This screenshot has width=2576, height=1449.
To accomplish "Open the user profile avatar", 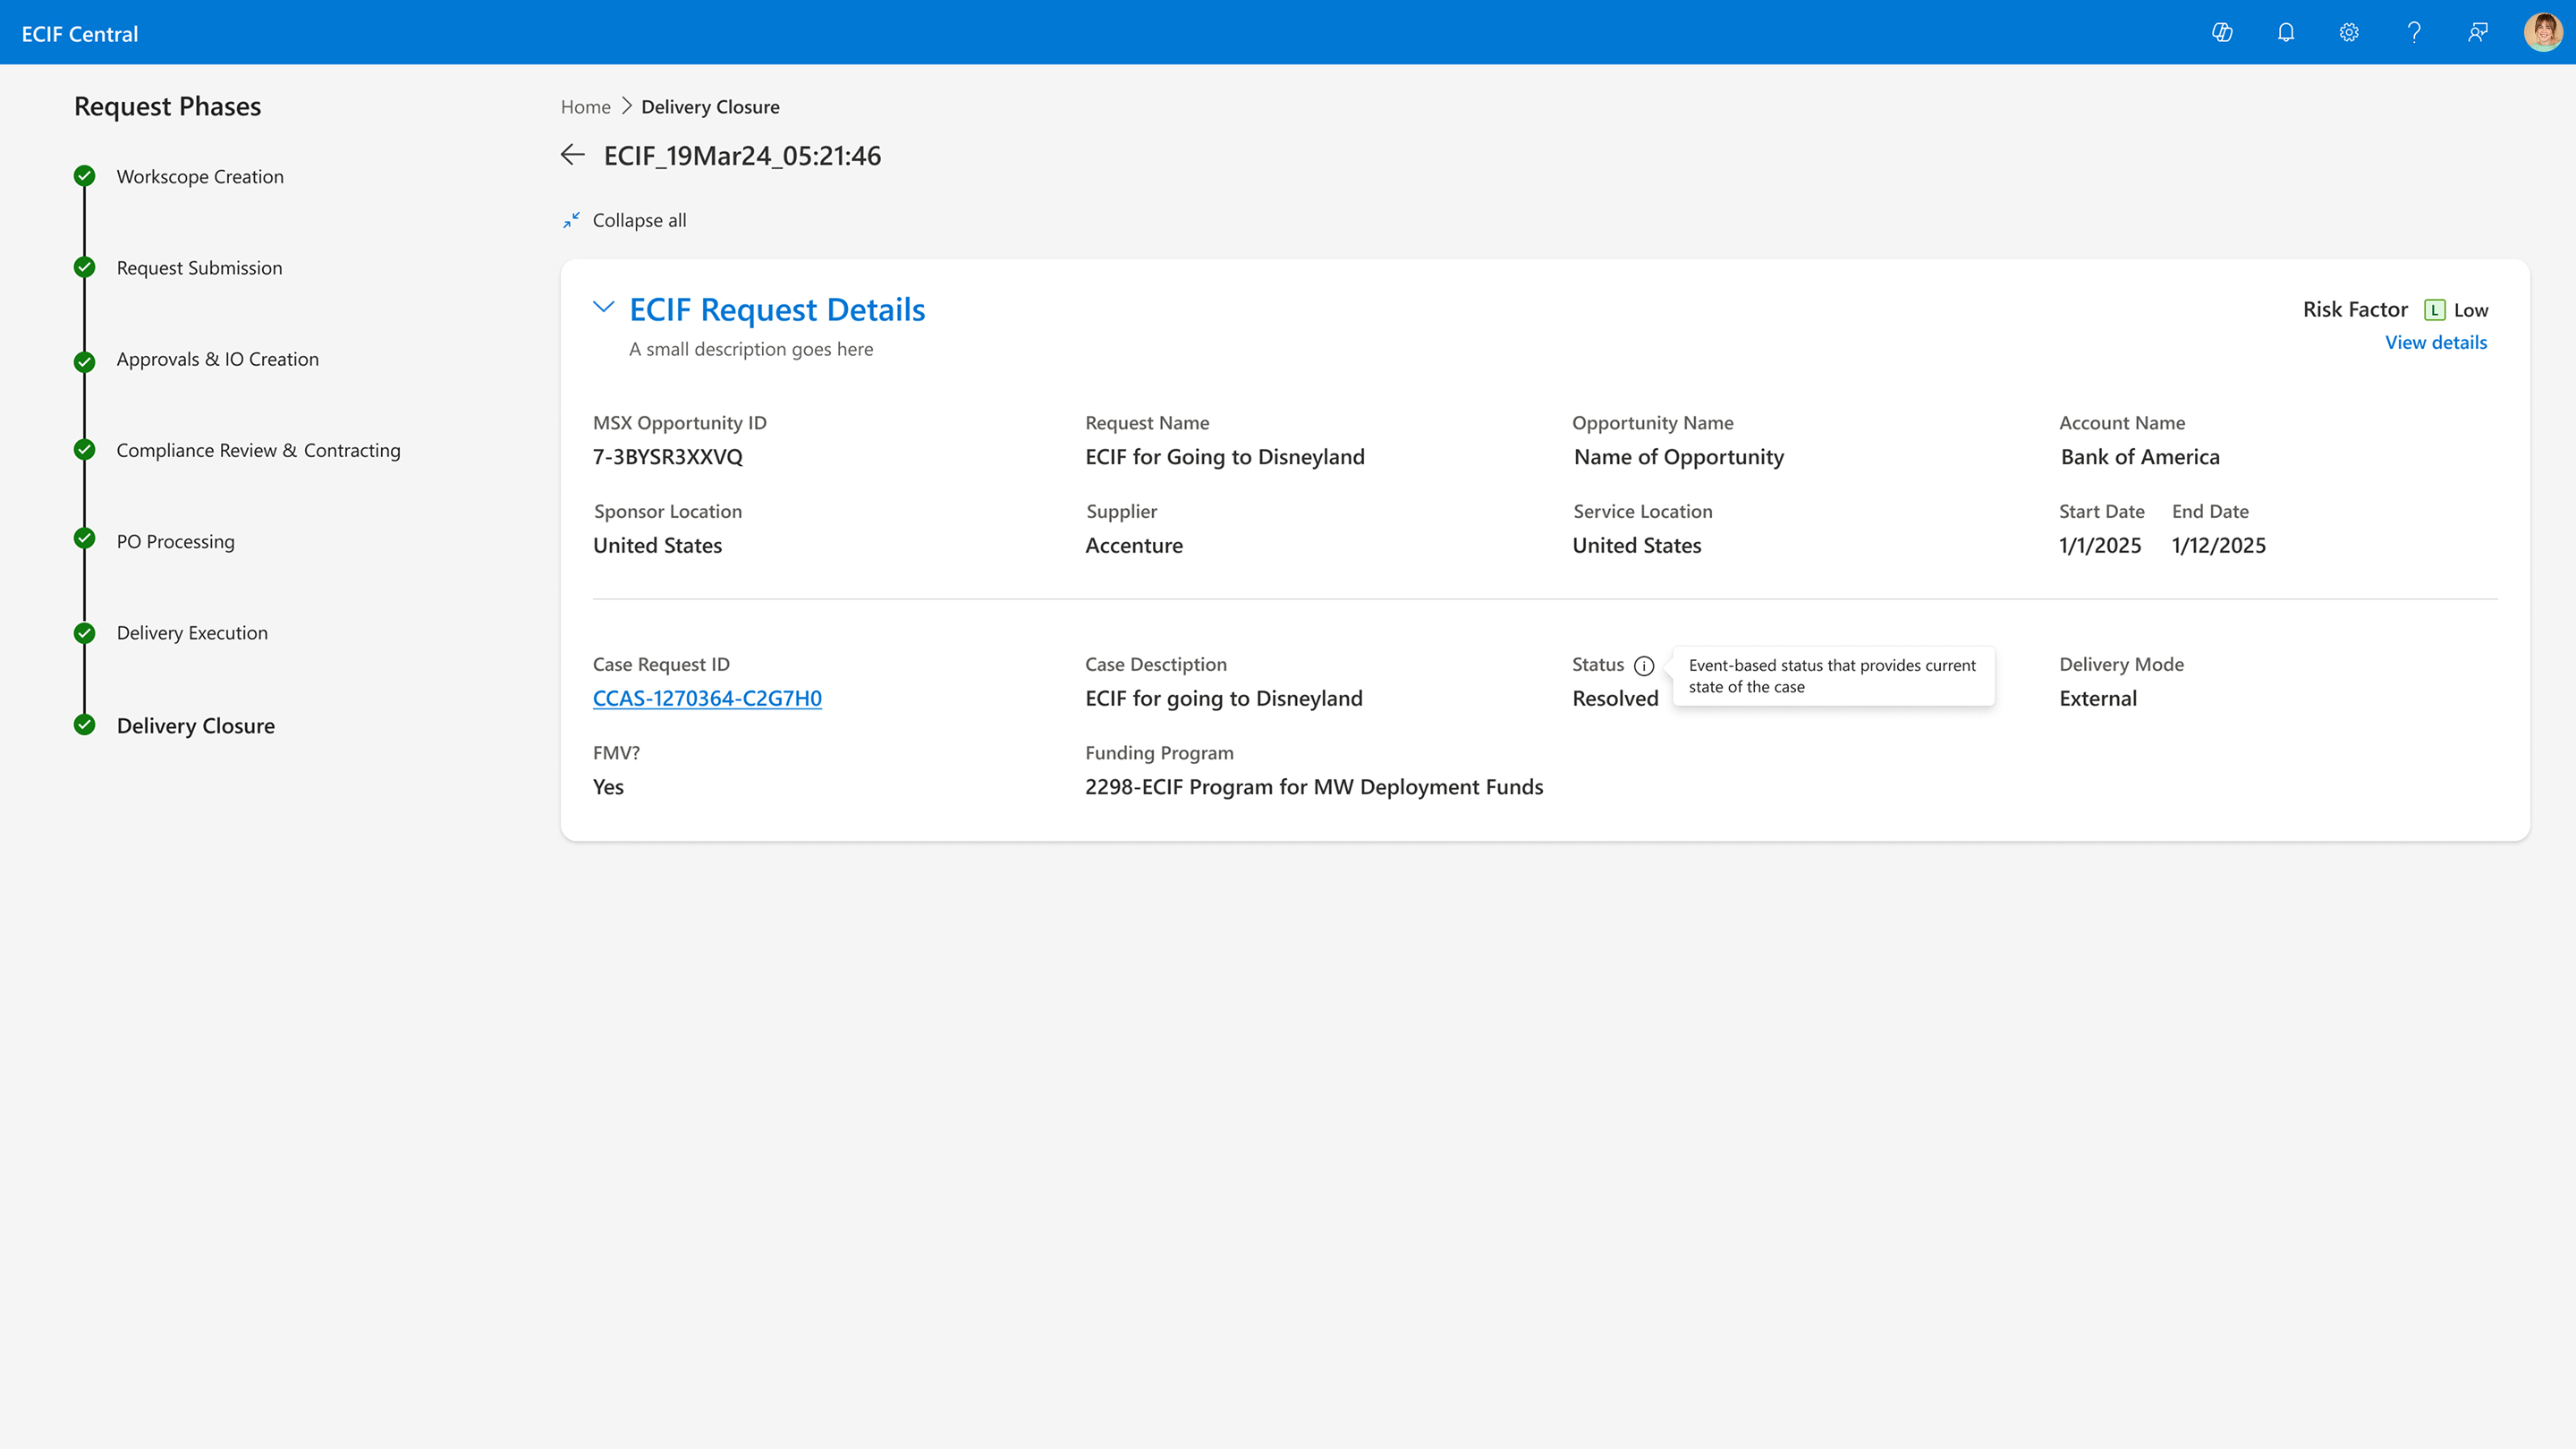I will (2543, 33).
